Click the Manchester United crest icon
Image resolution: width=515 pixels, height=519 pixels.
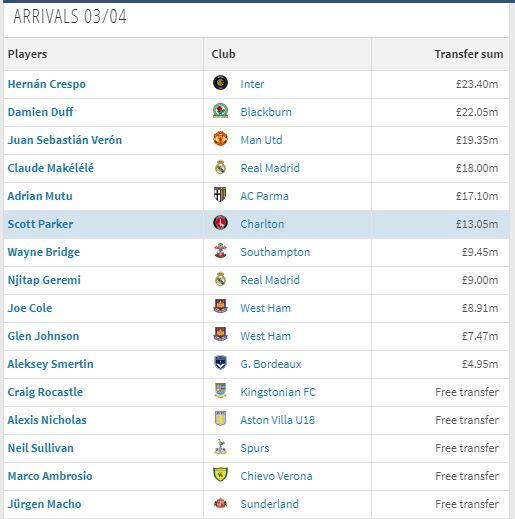(220, 139)
